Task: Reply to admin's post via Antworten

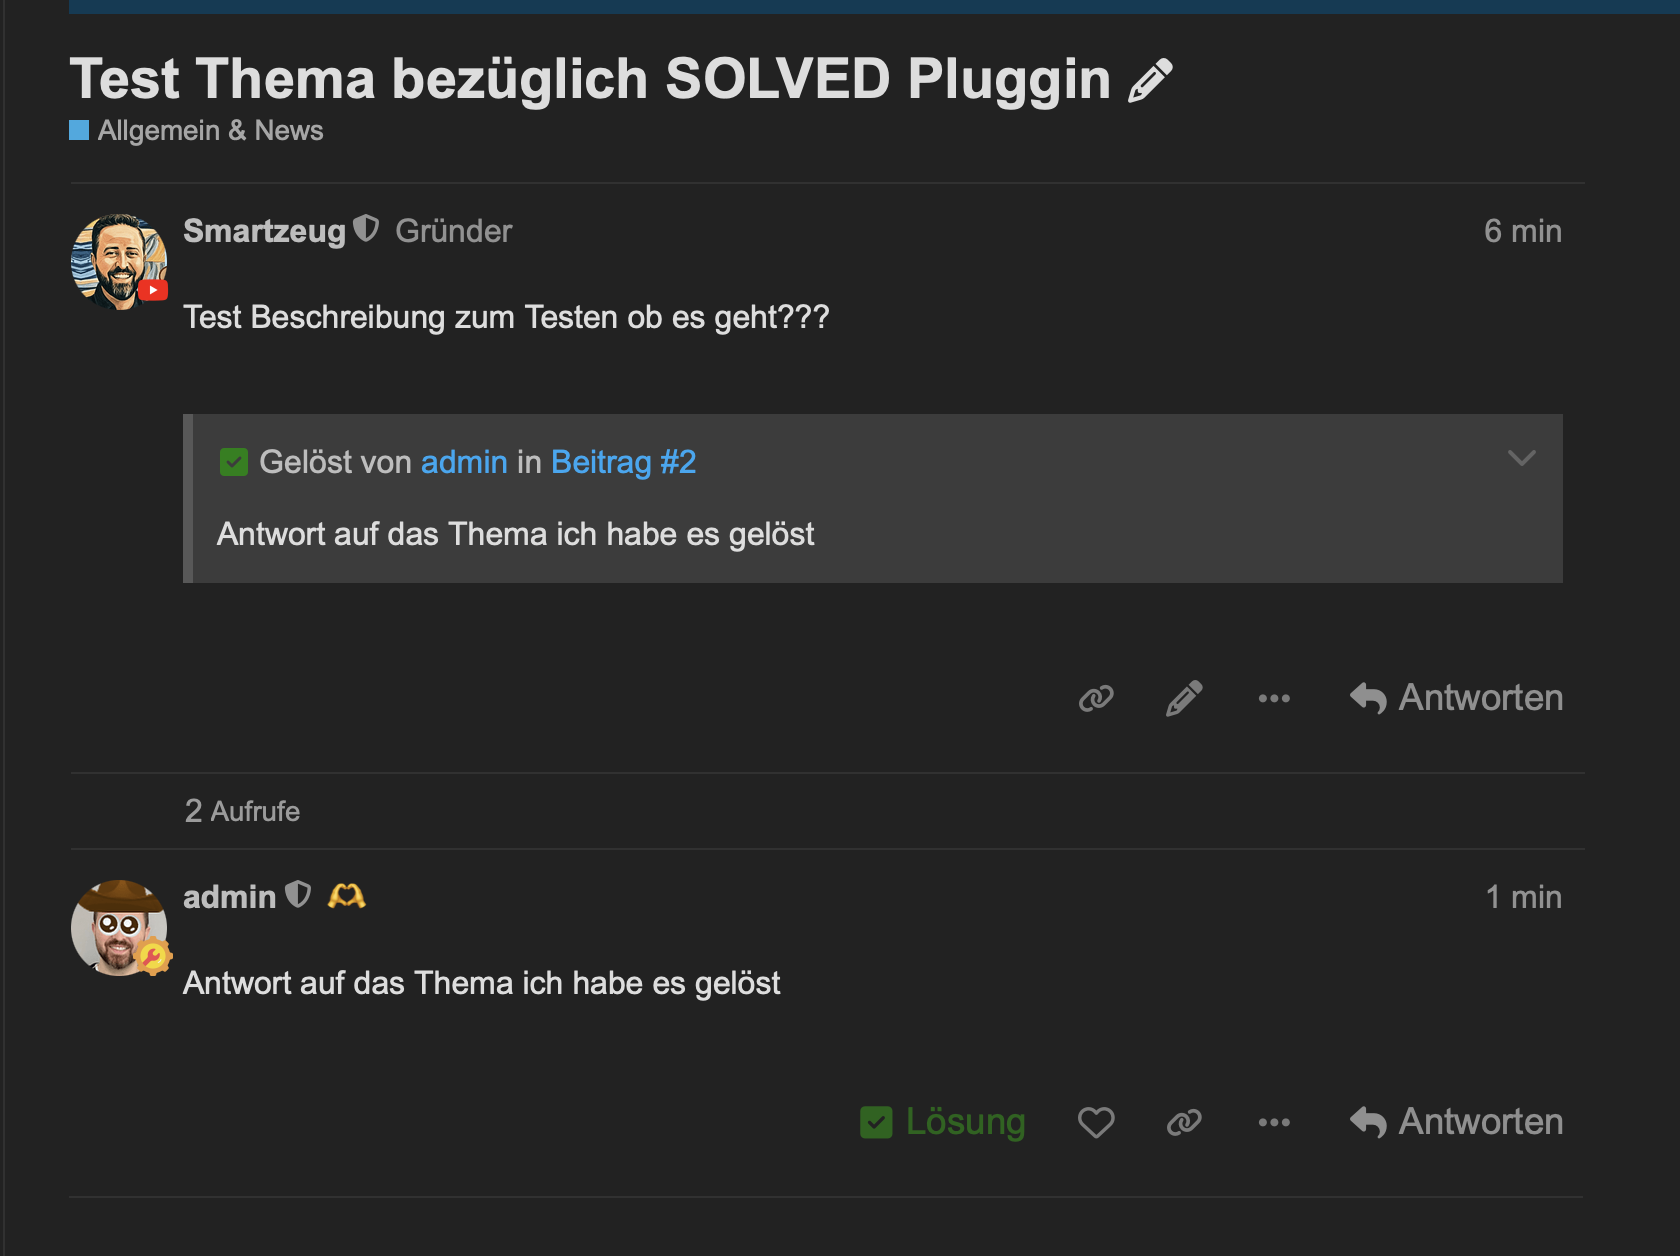Action: click(1456, 1122)
